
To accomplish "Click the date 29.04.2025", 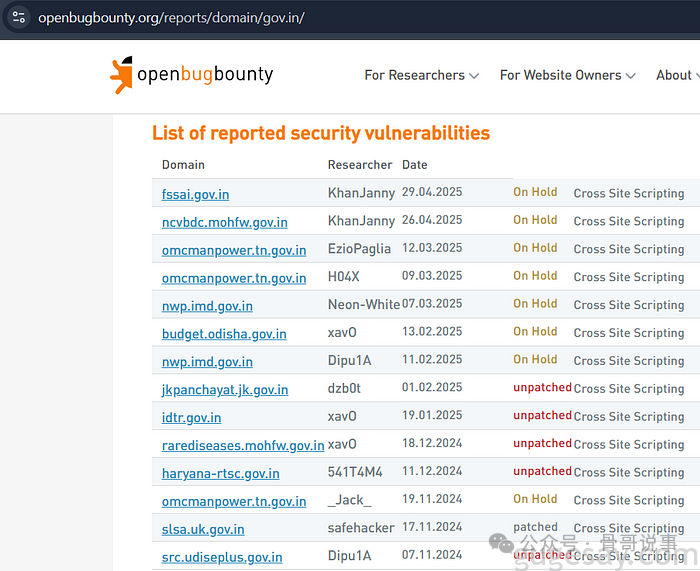I will tap(432, 192).
